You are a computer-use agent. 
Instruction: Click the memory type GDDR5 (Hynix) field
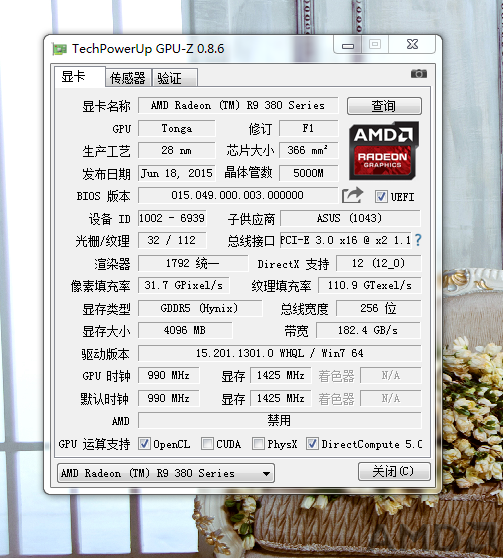[200, 308]
